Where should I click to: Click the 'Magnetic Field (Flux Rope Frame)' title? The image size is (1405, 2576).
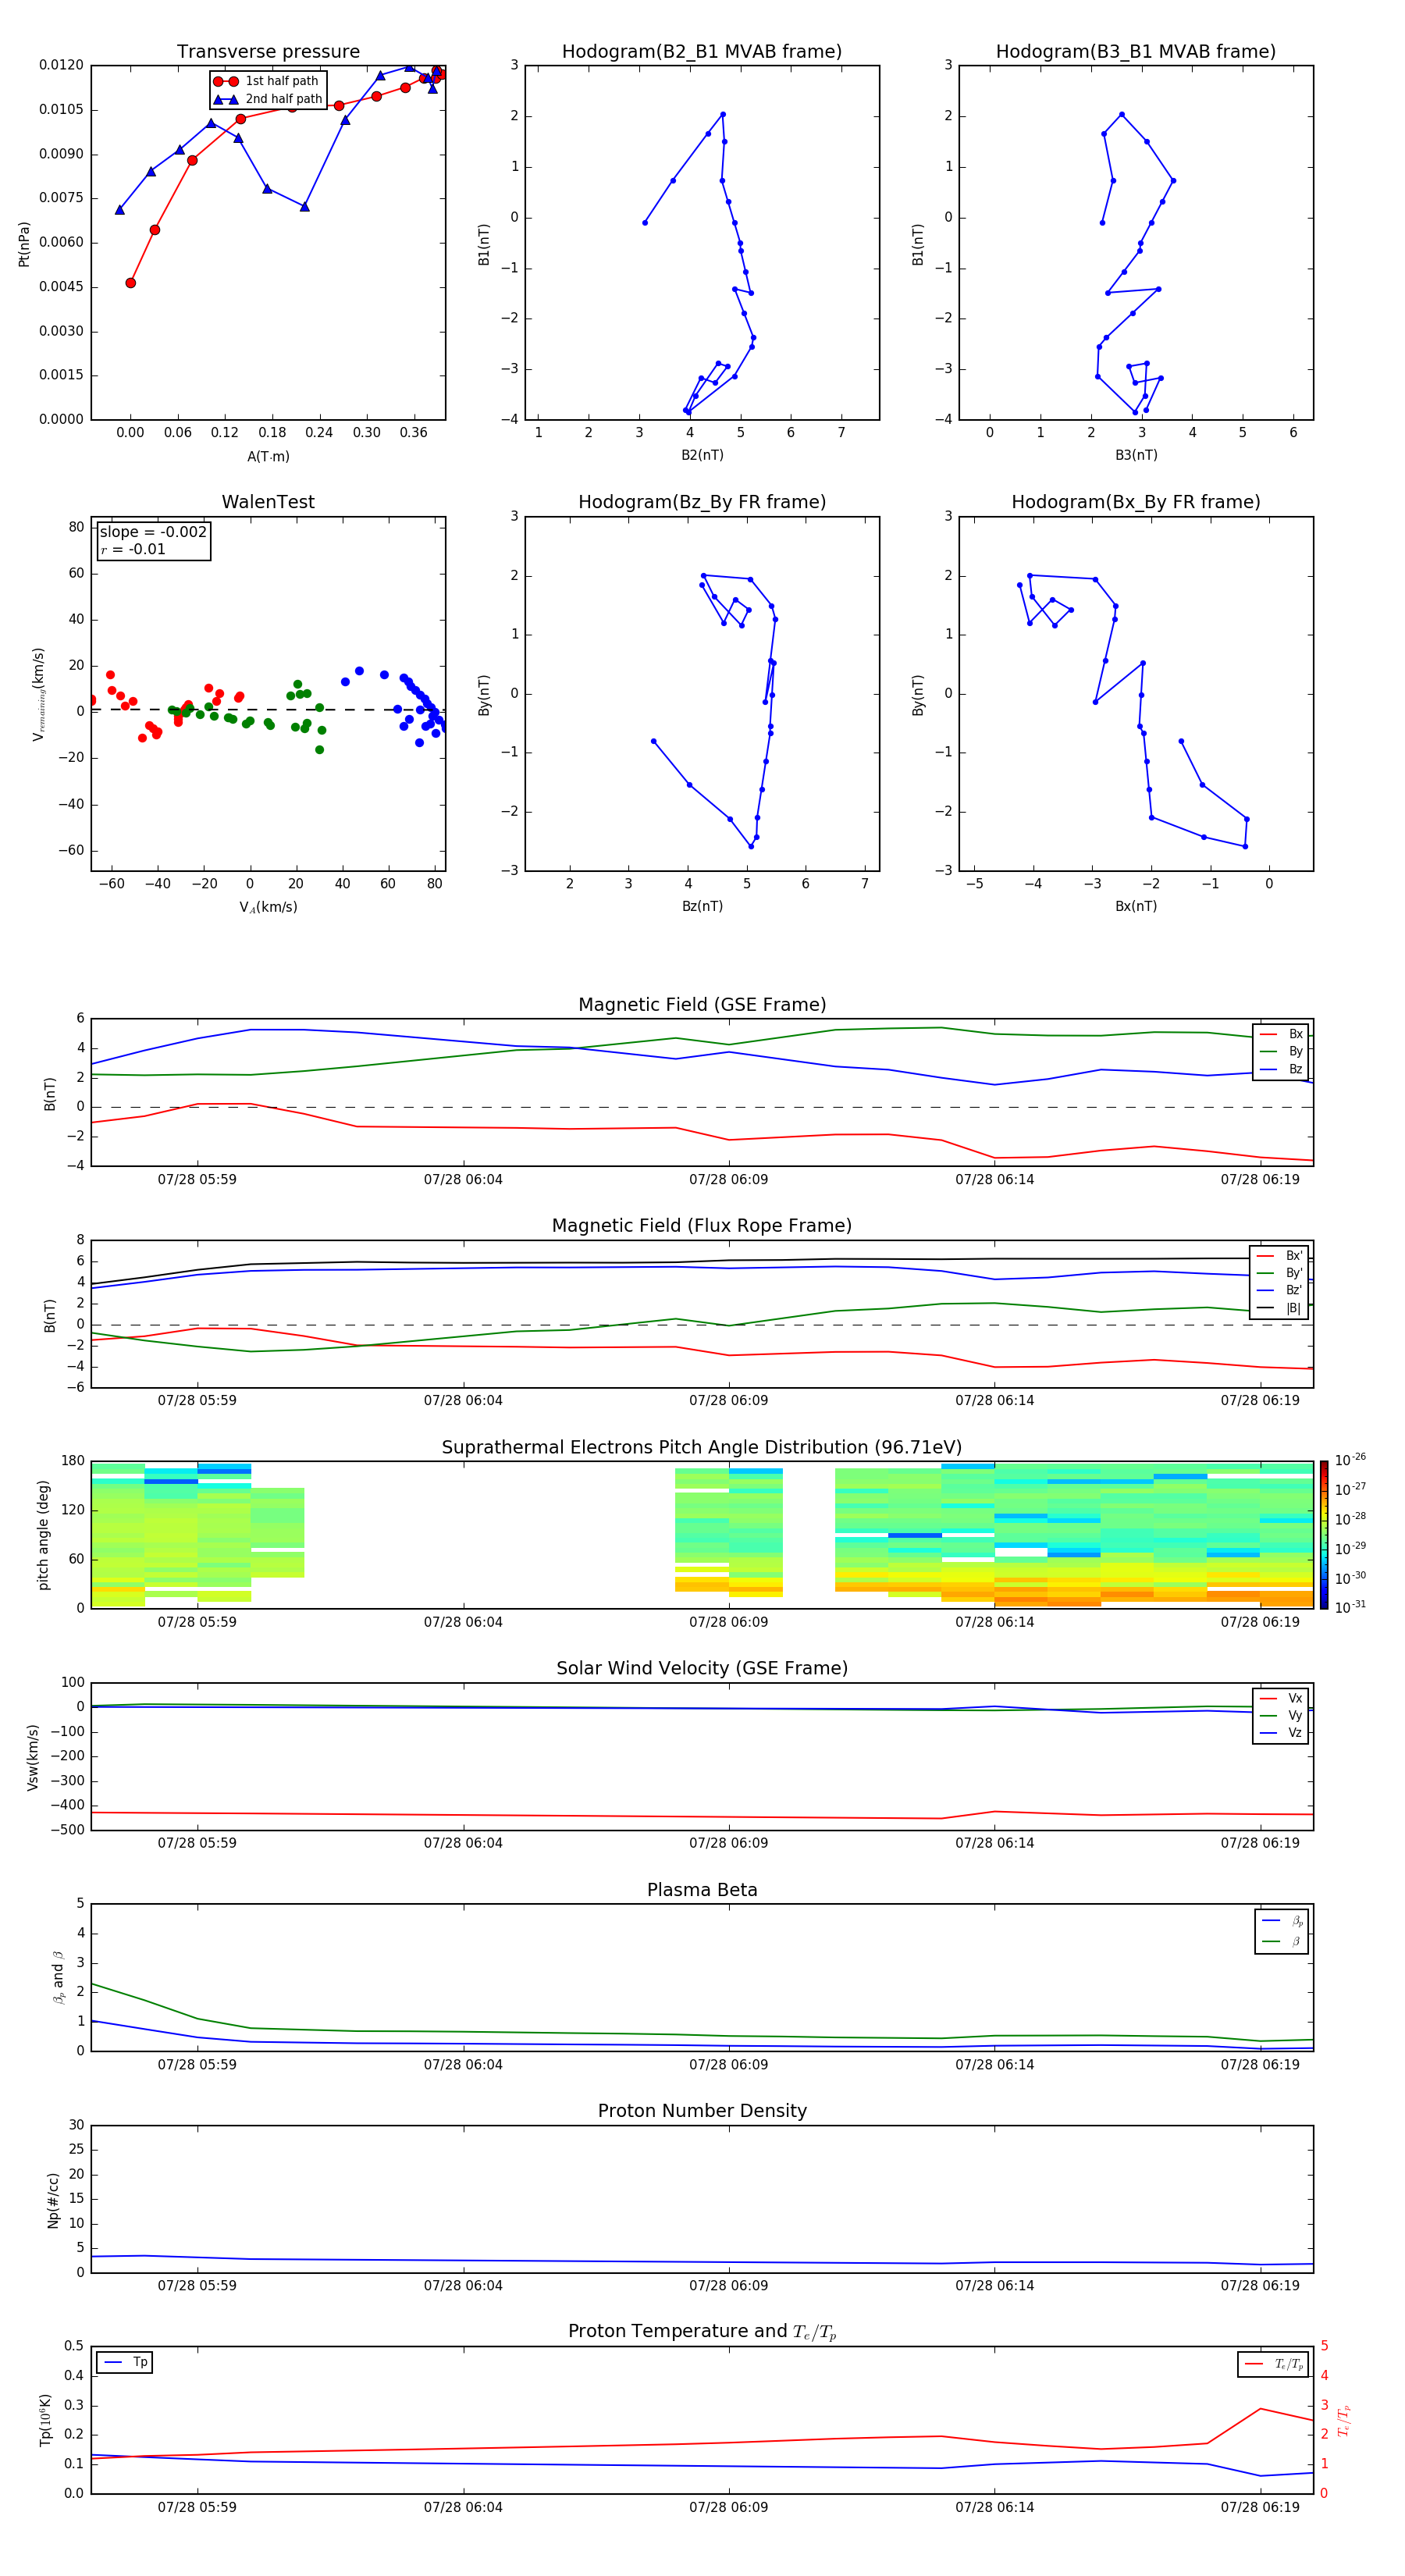point(702,1226)
